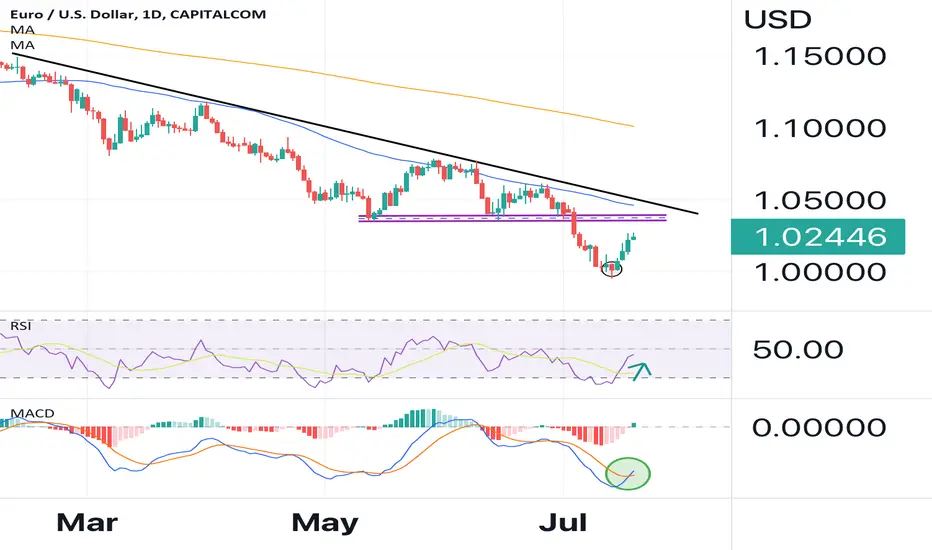
Task: Click the green MACD histogram bar at far right
Action: tap(634, 425)
